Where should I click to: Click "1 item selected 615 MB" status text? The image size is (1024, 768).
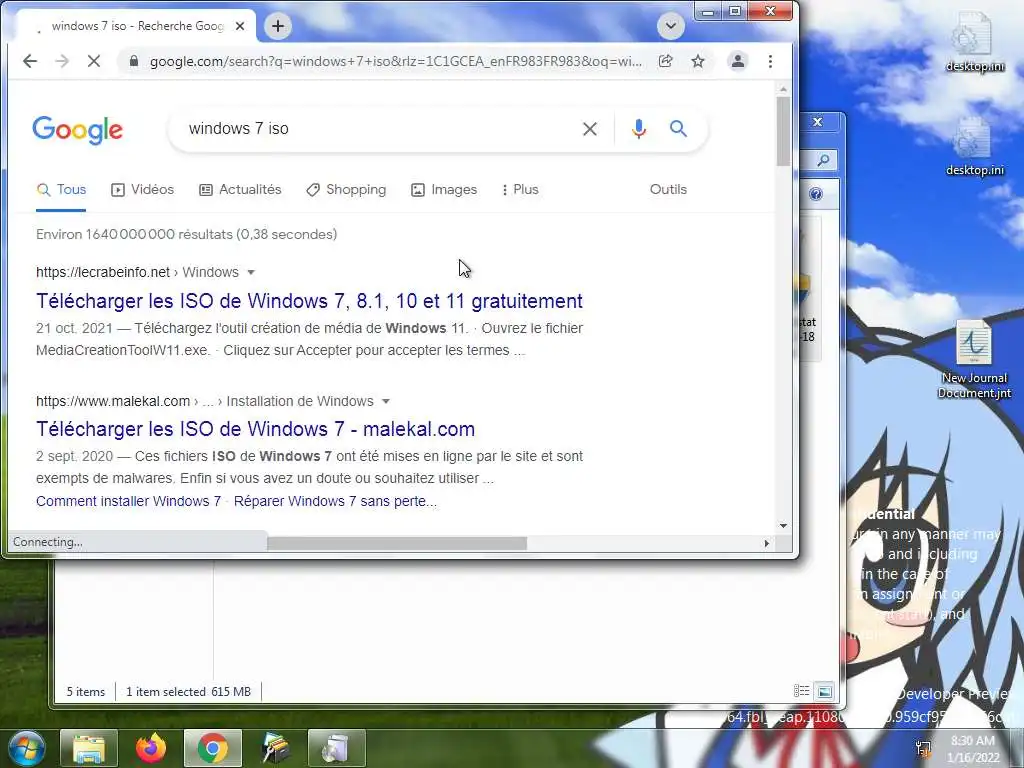(188, 692)
